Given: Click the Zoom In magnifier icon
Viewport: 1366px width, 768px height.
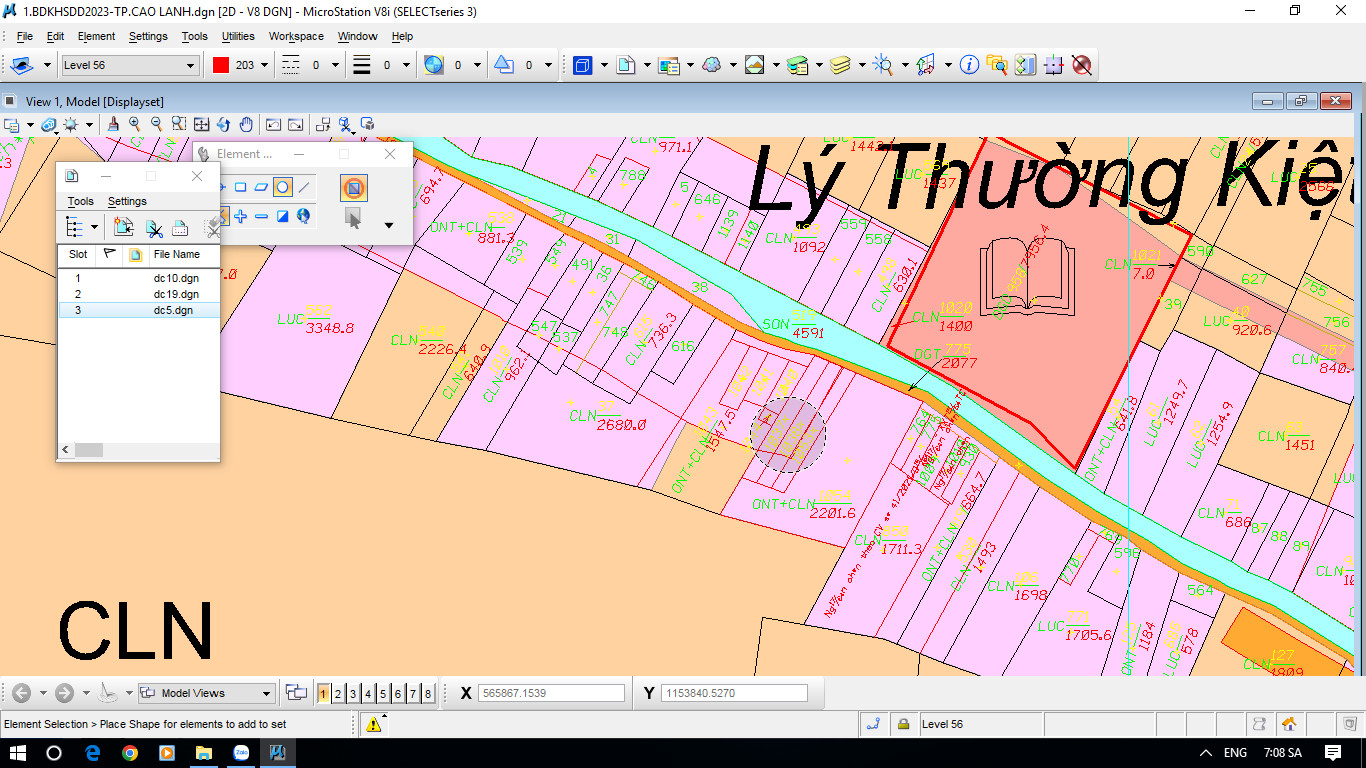Looking at the screenshot, I should [x=135, y=125].
